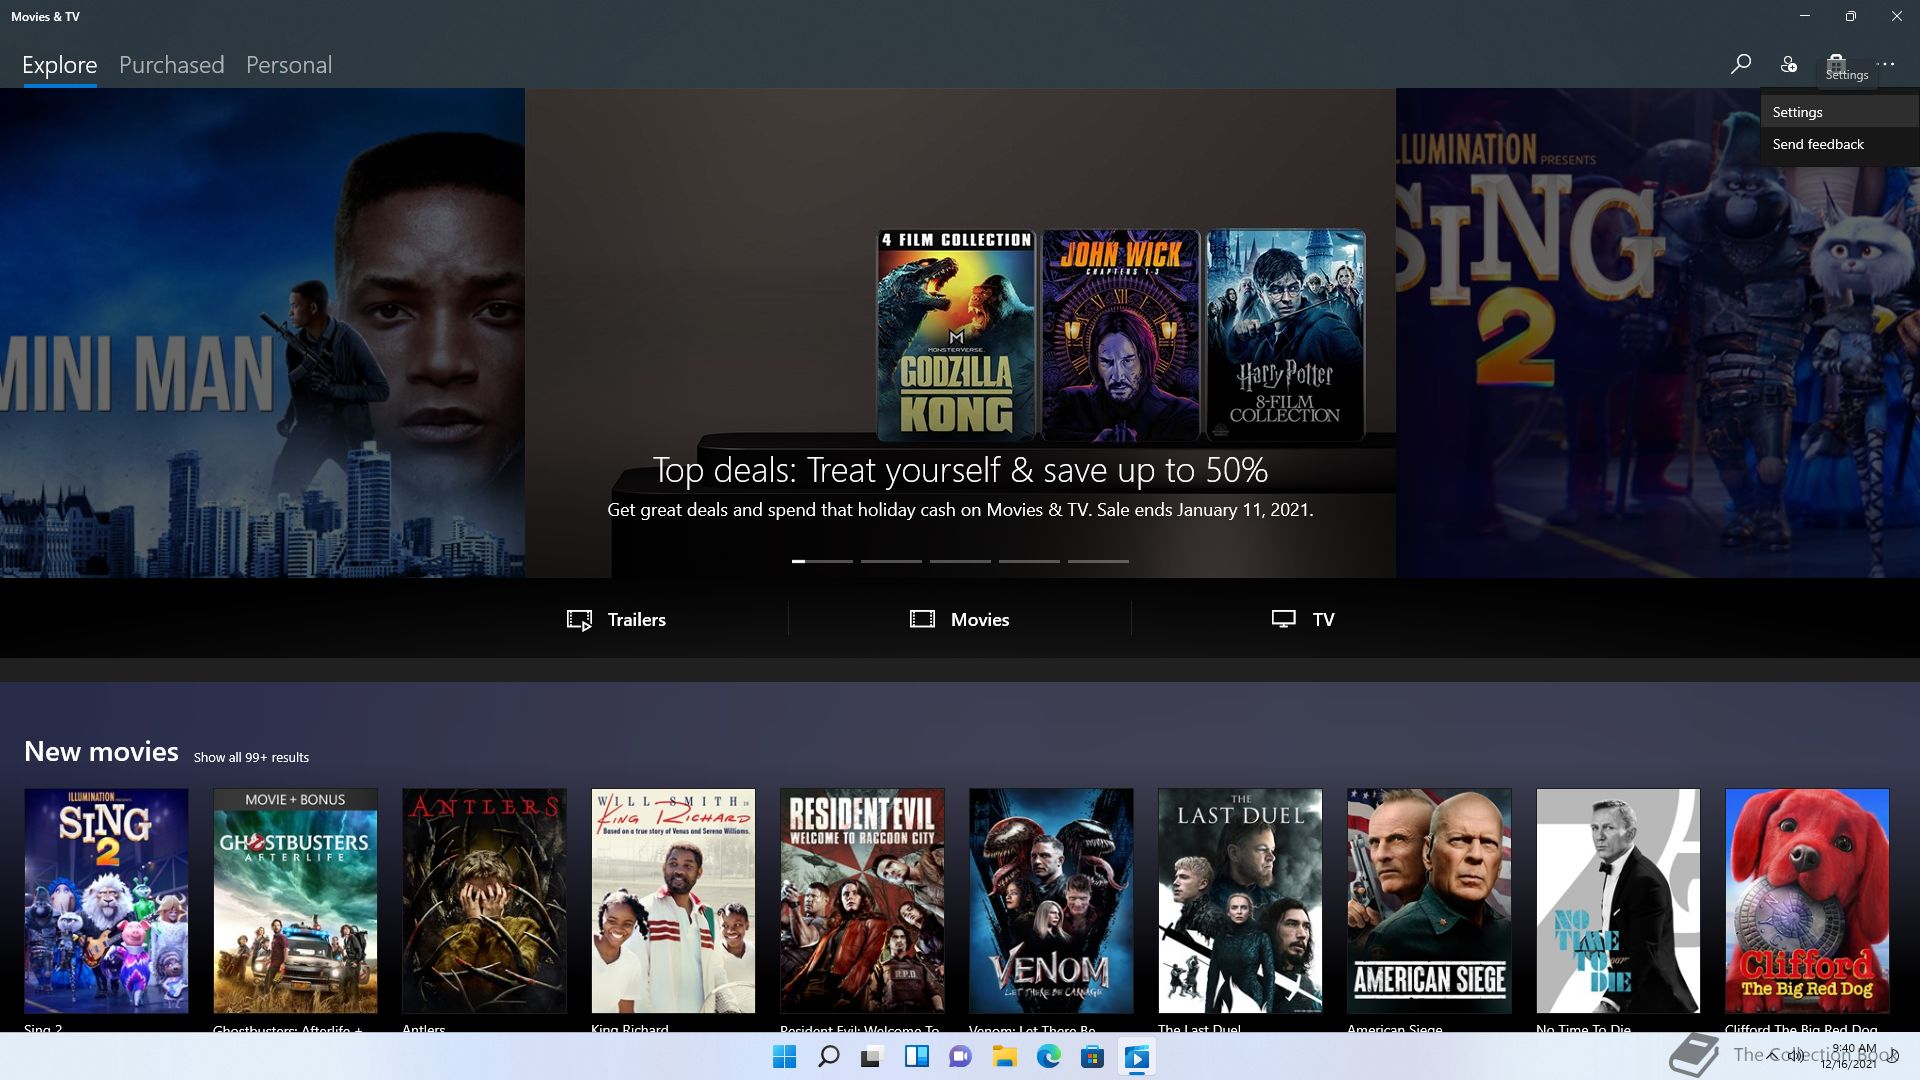
Task: Open the American Siege poster
Action: (x=1429, y=901)
